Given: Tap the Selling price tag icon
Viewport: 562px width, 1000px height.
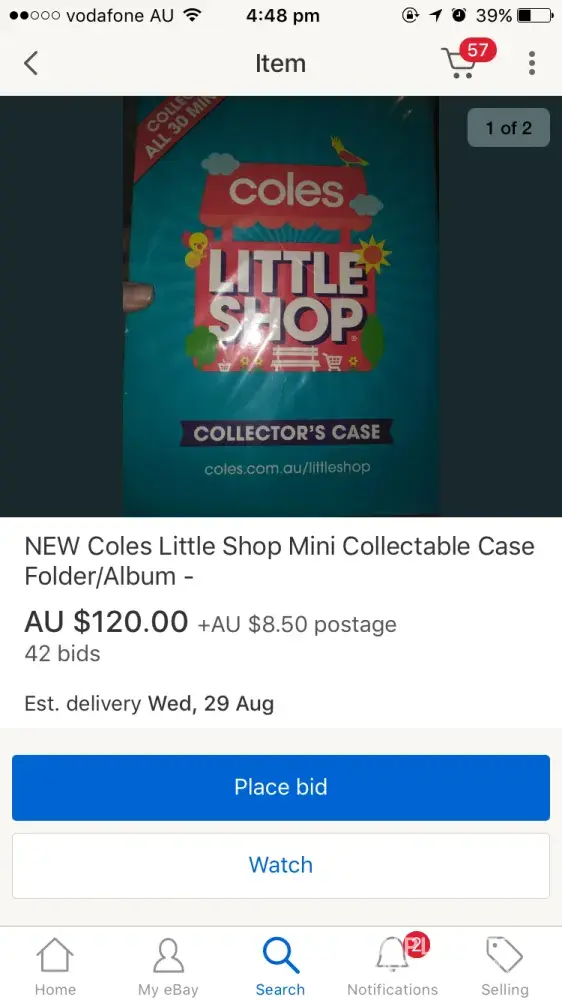Looking at the screenshot, I should (x=505, y=955).
